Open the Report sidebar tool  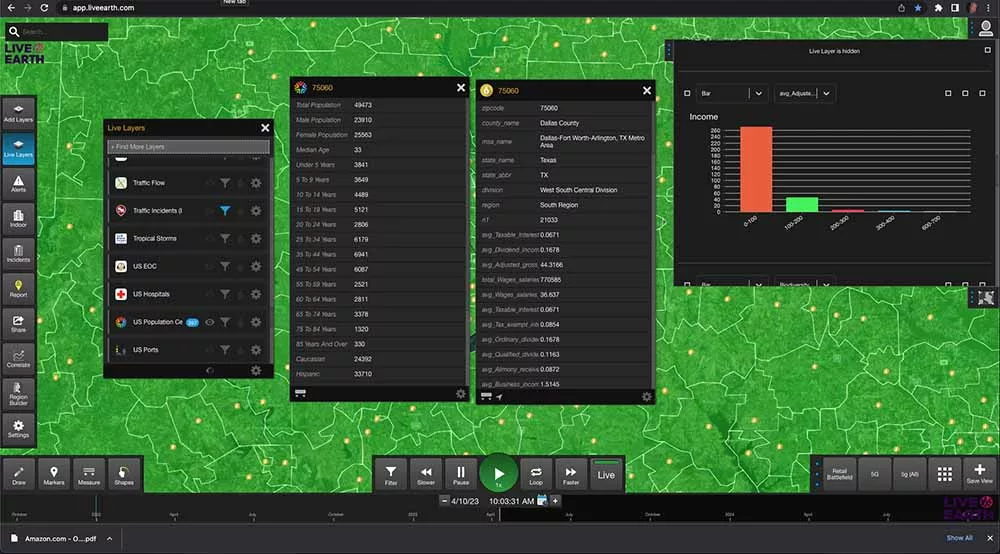(x=18, y=289)
